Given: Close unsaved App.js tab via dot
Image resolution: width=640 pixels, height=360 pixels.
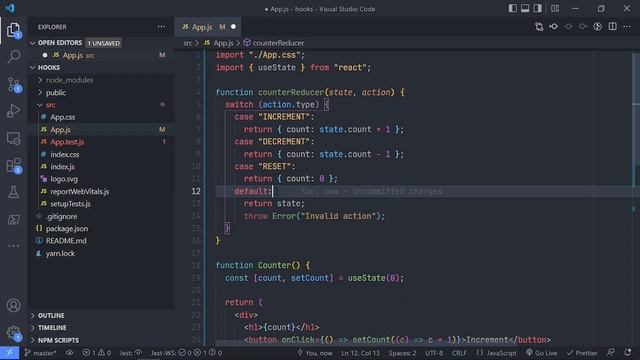Looking at the screenshot, I should pyautogui.click(x=233, y=27).
